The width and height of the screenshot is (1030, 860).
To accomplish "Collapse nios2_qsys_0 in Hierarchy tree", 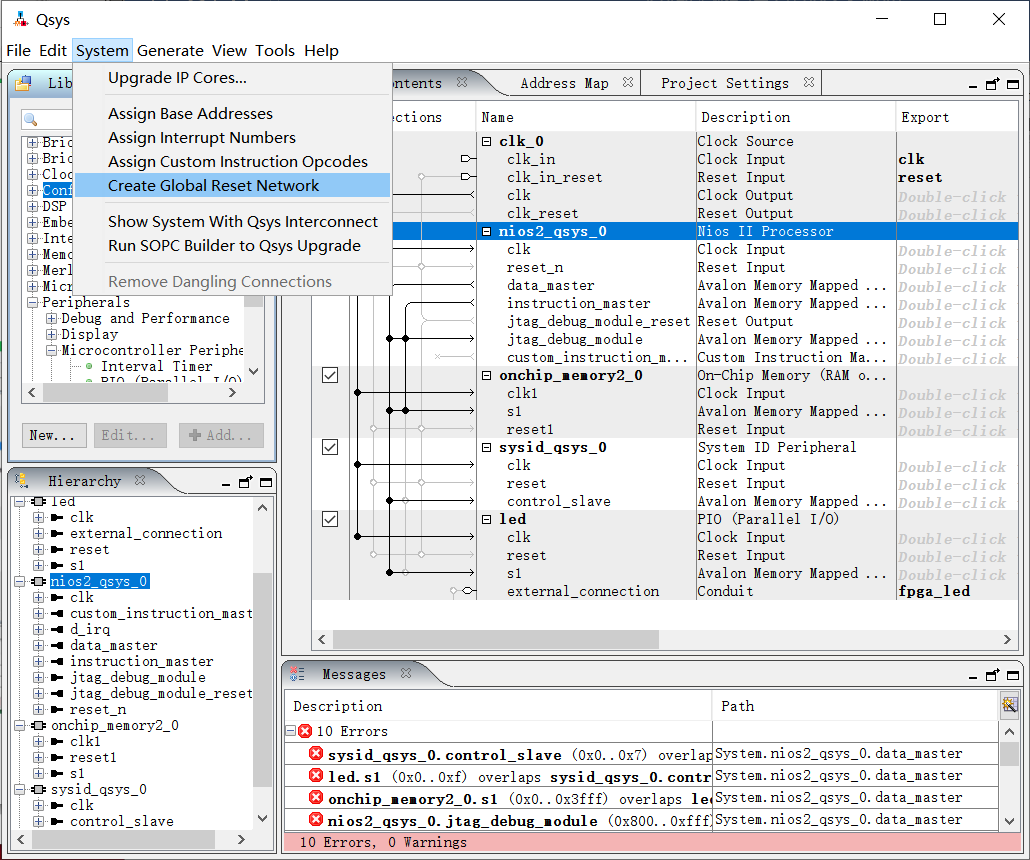I will (19, 581).
